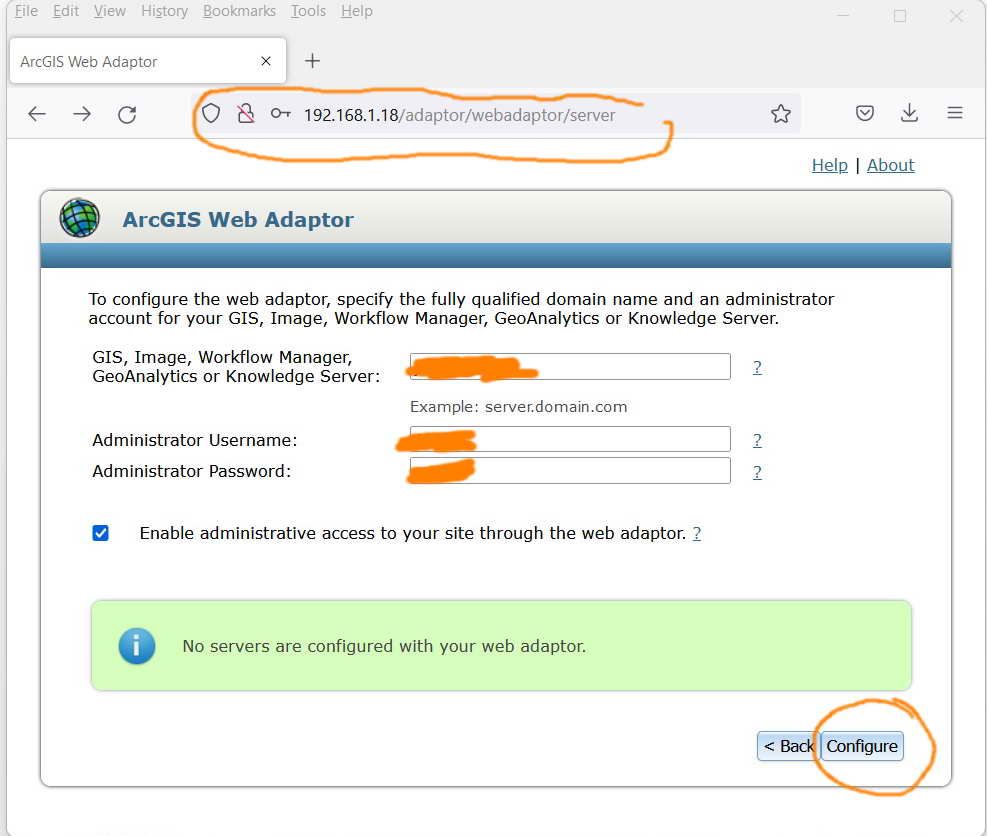
Task: Open the History menu
Action: 164,11
